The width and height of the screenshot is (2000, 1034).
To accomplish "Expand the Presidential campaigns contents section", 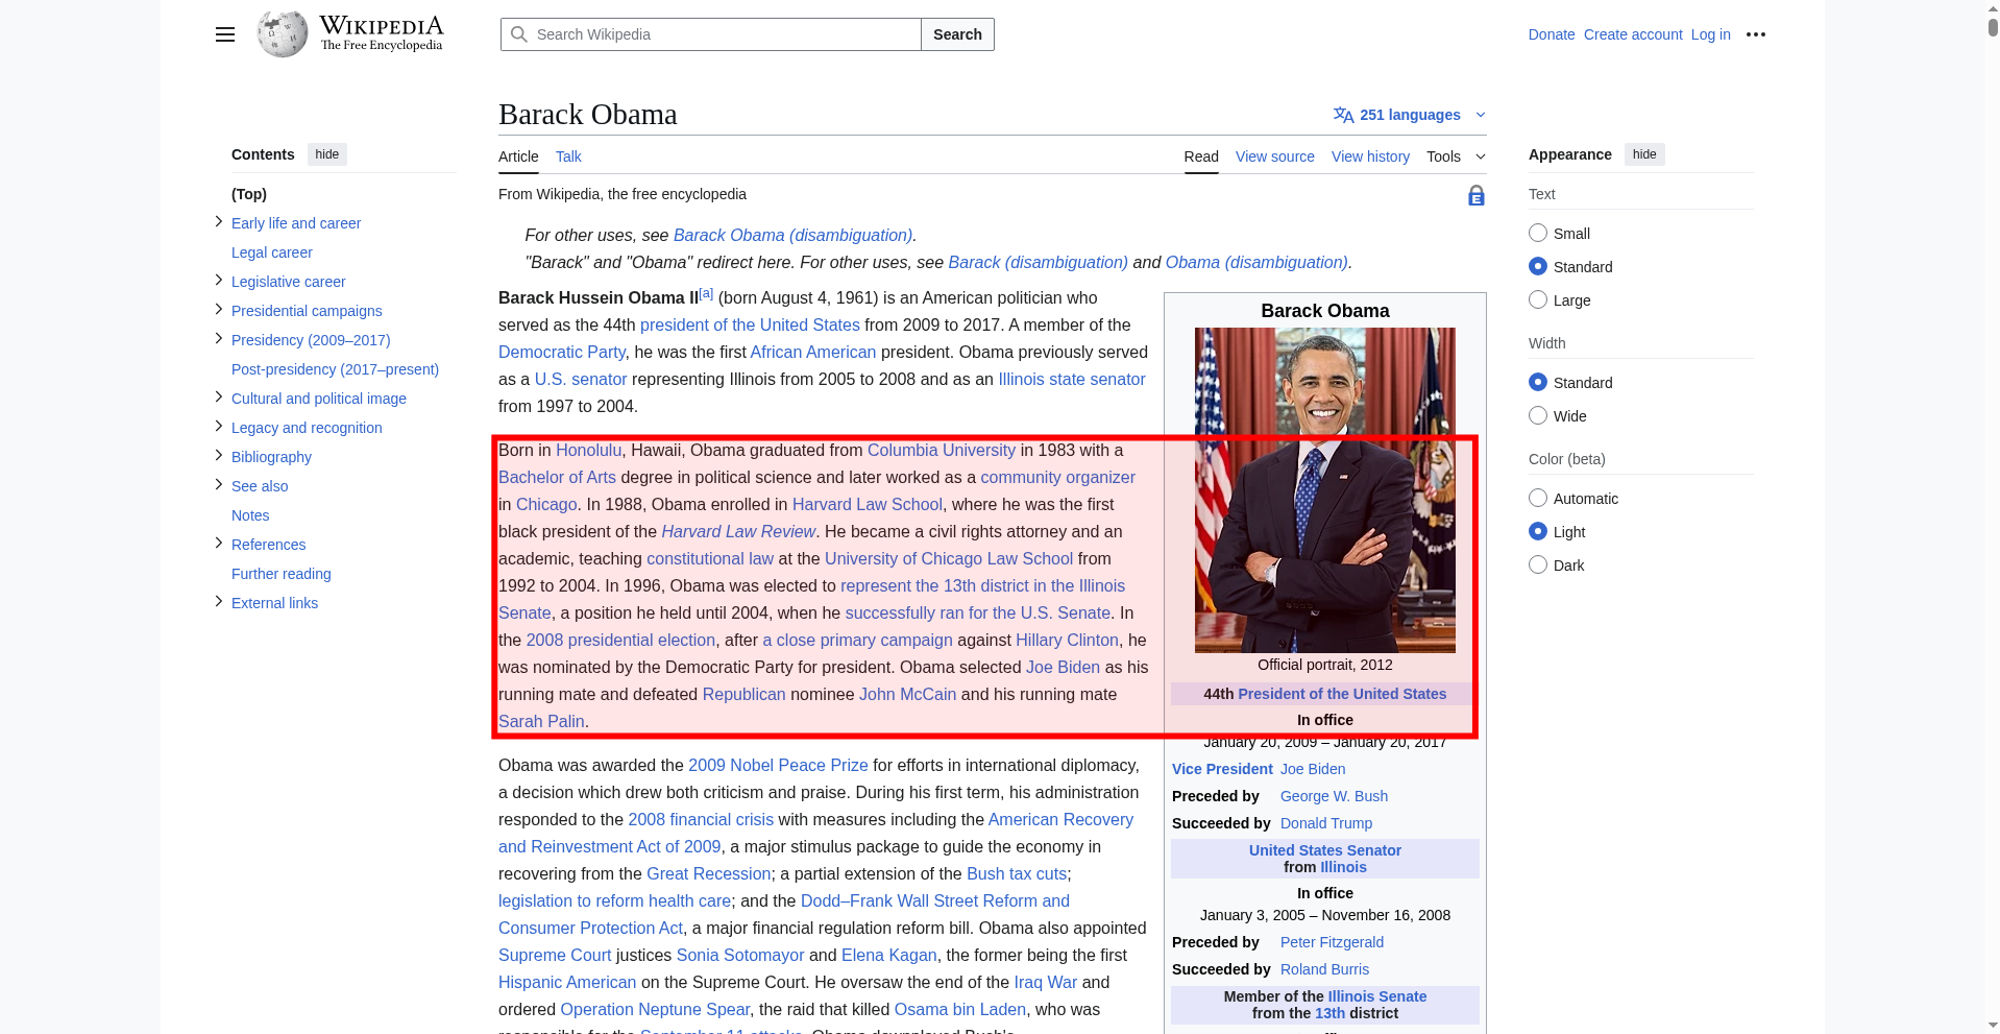I will tap(219, 310).
